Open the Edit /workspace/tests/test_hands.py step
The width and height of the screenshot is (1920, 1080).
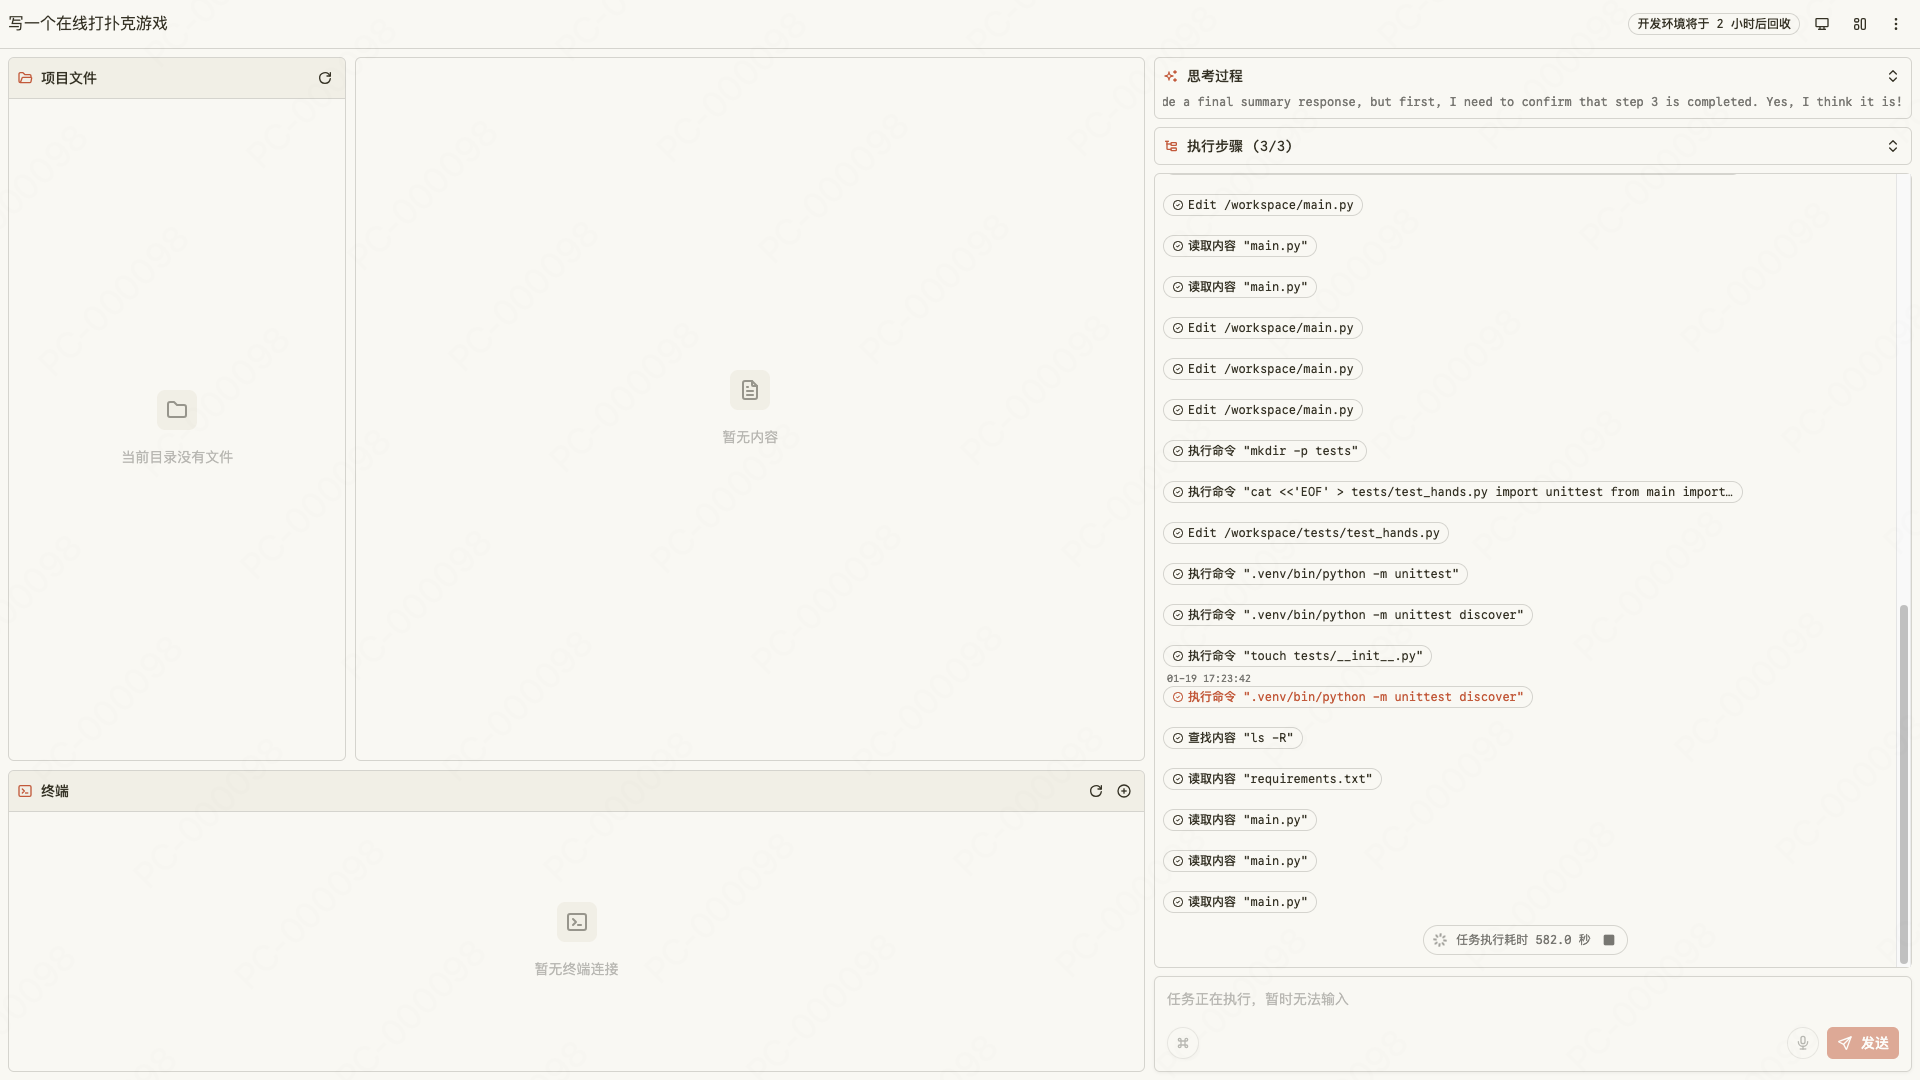pos(1305,533)
